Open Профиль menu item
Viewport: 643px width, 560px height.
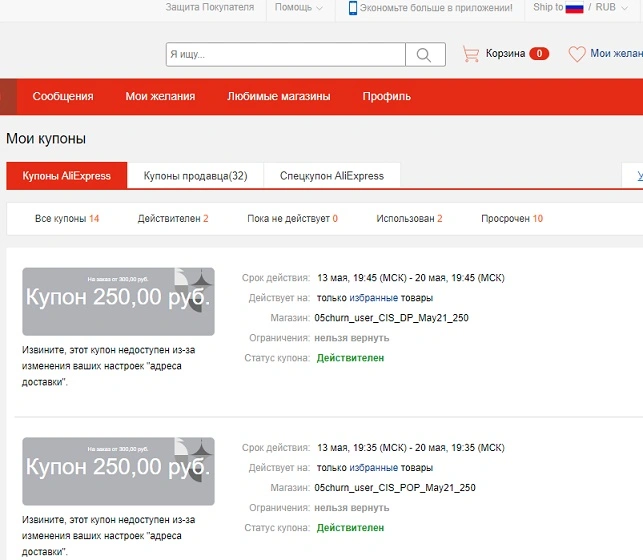[387, 96]
